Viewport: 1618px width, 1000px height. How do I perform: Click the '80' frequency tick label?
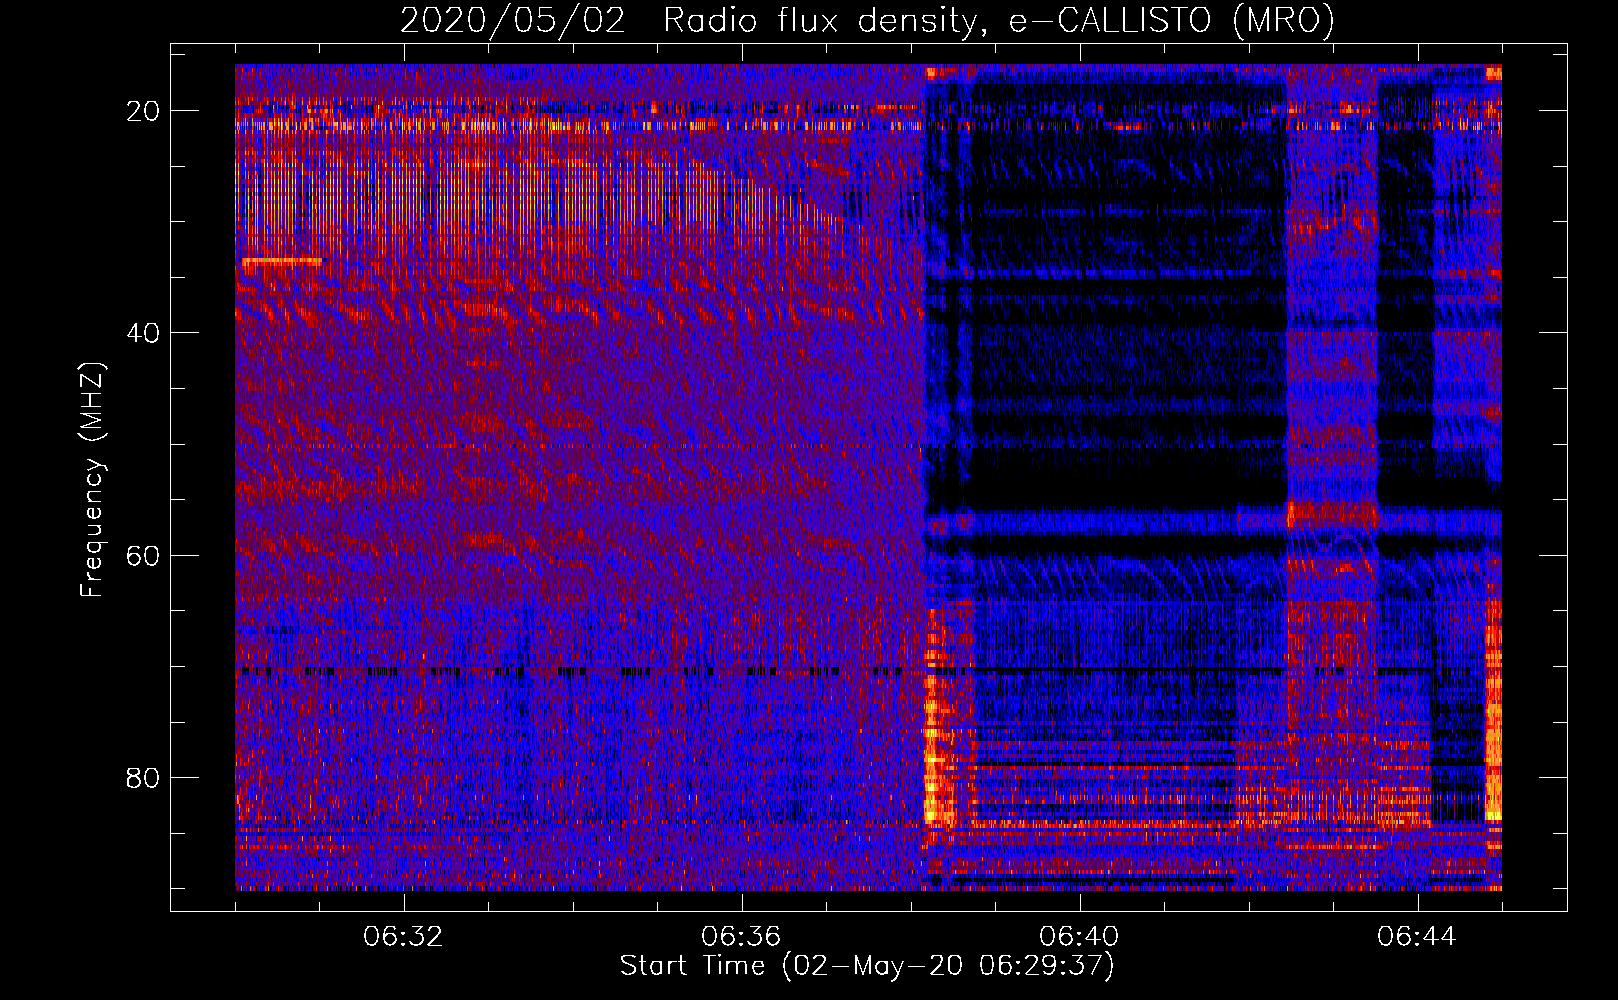[x=144, y=777]
